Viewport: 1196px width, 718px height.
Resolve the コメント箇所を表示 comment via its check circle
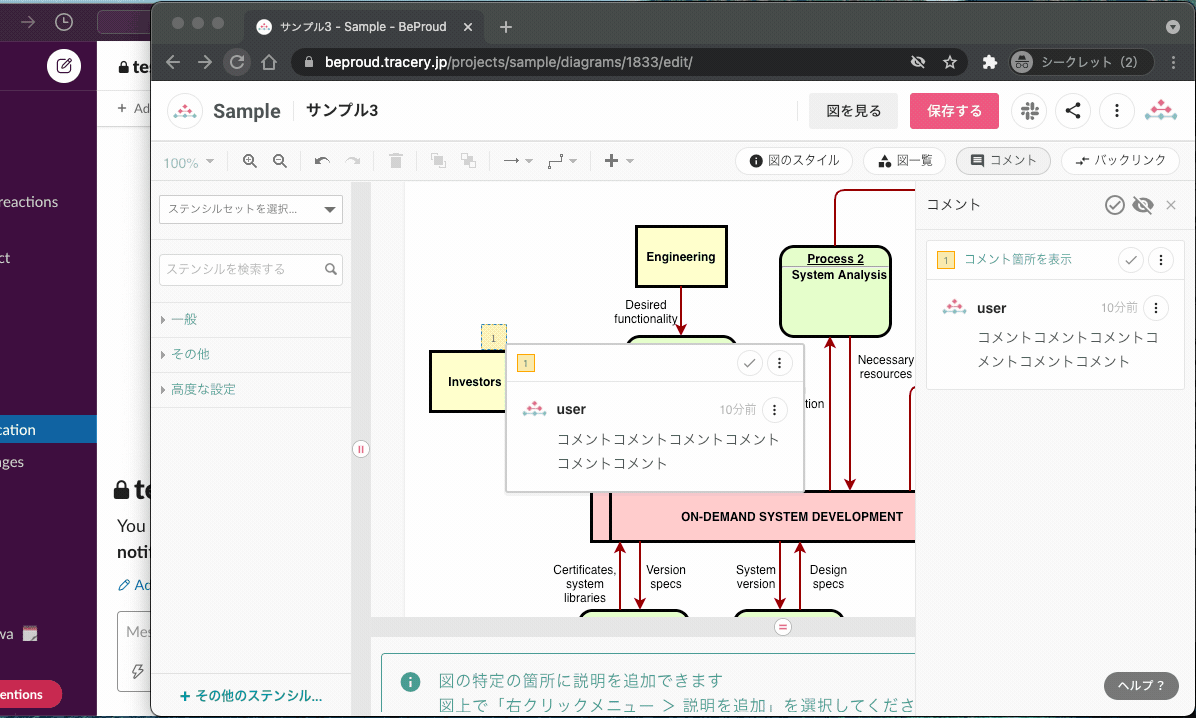[1131, 259]
